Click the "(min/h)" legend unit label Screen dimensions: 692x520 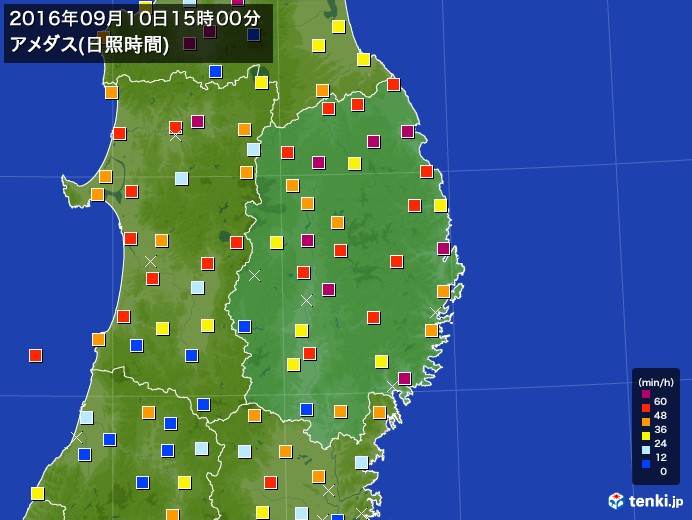[x=656, y=382]
